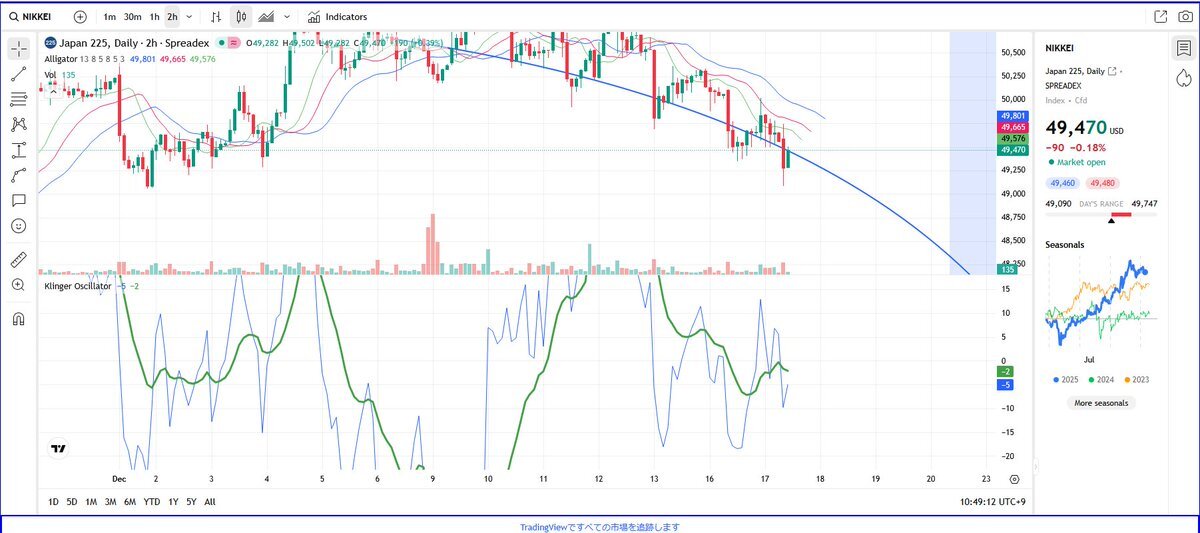Set the date range to 1M
The image size is (1200, 533).
91,501
